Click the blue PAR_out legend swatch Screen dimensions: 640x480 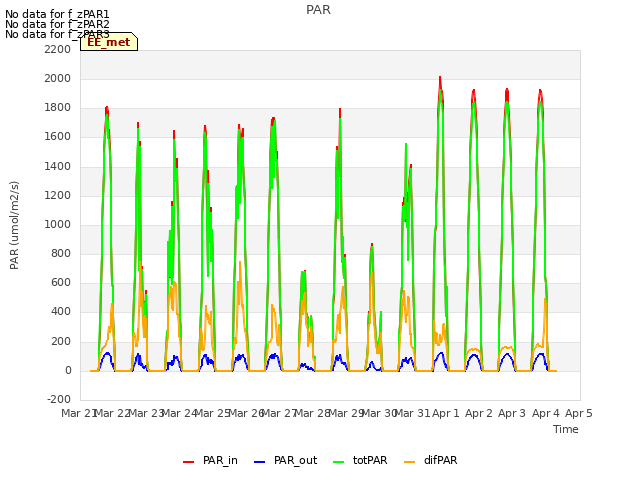[260, 462]
